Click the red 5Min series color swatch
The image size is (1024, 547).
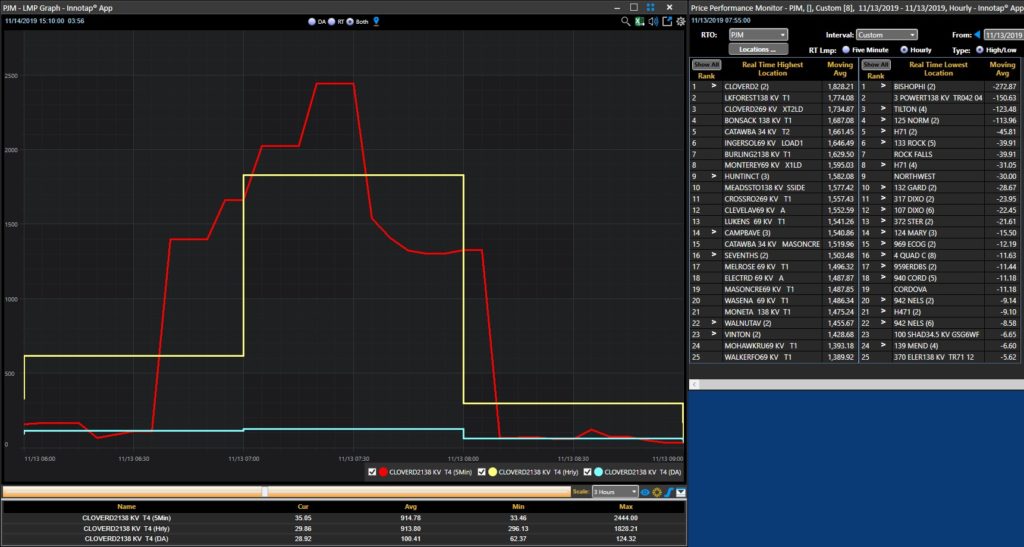tap(383, 472)
